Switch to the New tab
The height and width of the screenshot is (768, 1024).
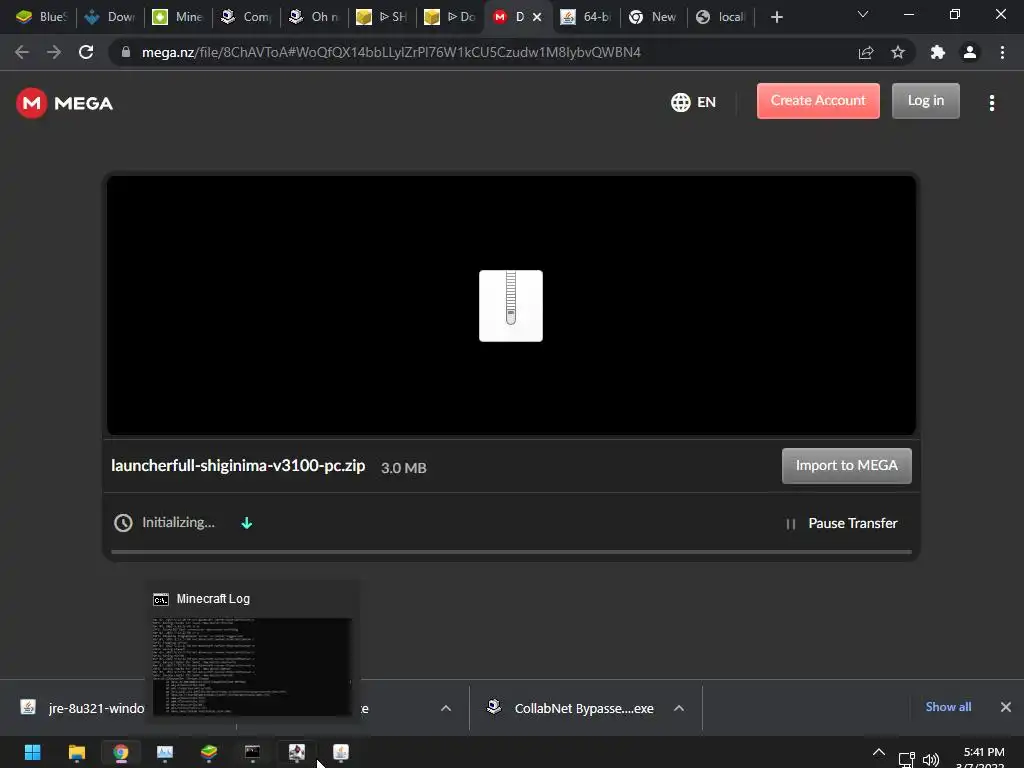(653, 17)
